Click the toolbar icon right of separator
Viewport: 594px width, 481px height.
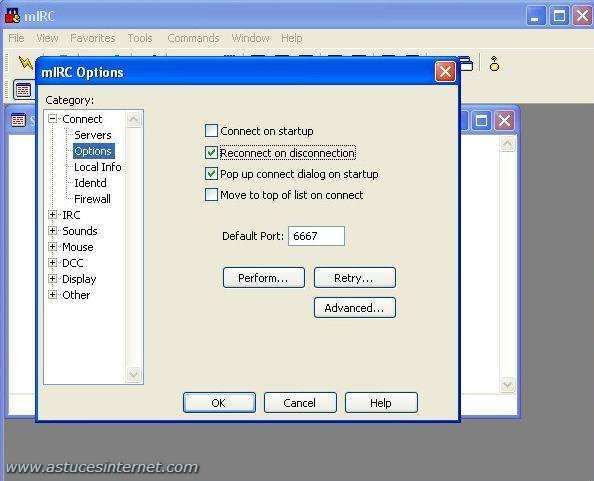coord(494,64)
